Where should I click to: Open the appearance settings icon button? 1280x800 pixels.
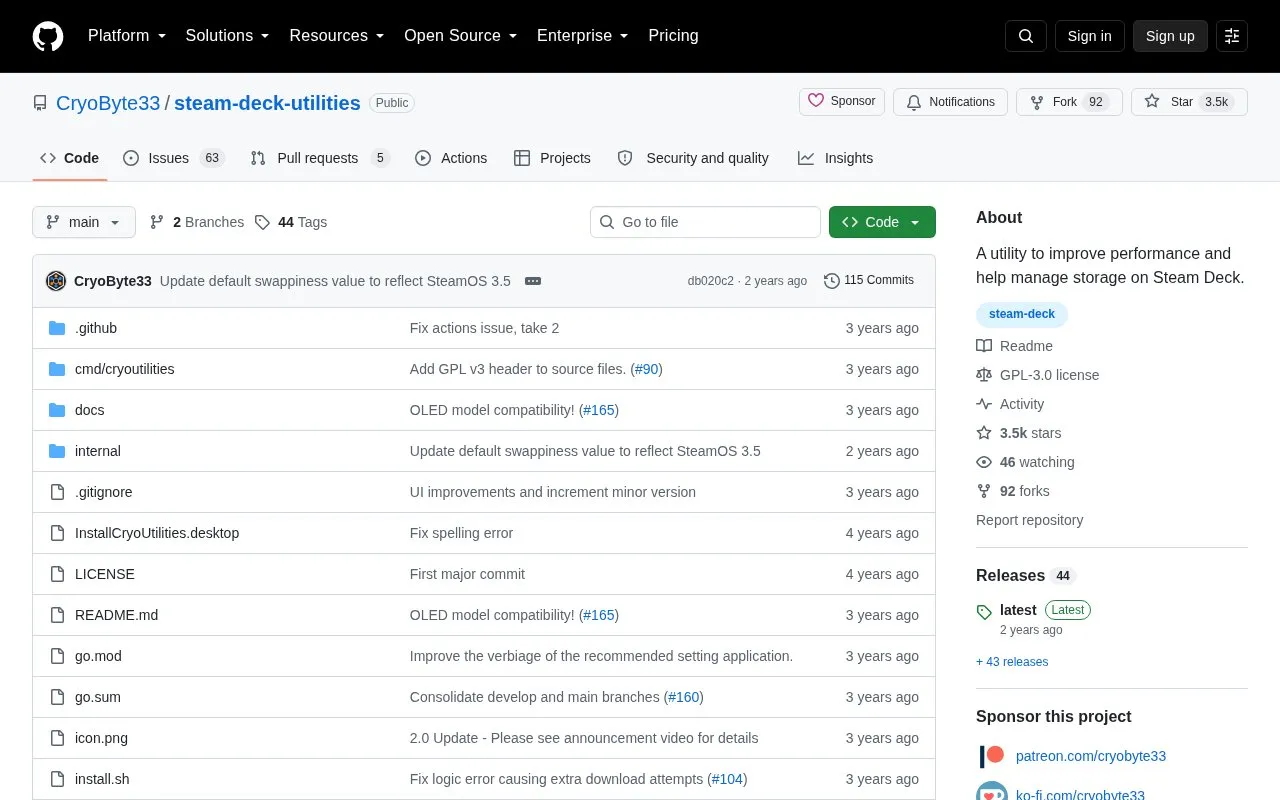1232,36
